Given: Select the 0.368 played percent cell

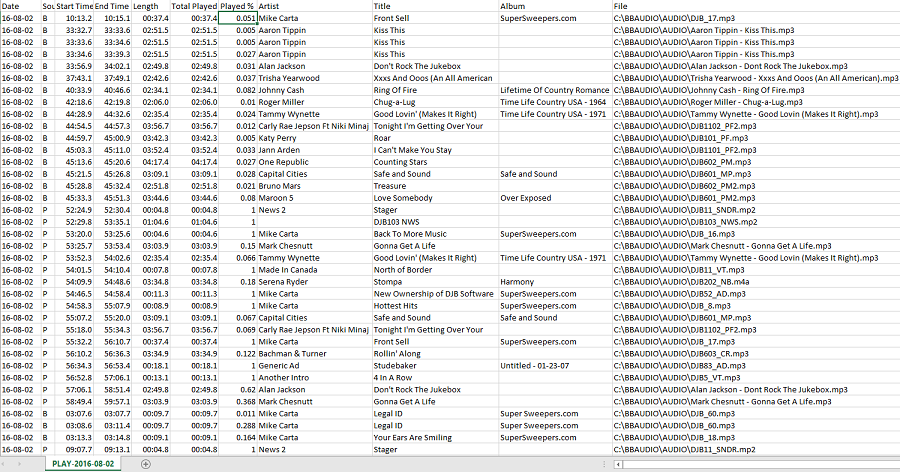Looking at the screenshot, I should pos(238,401).
